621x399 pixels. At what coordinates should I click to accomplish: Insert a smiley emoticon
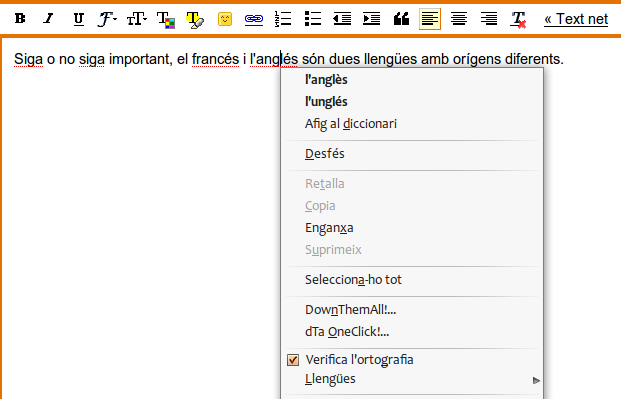225,19
